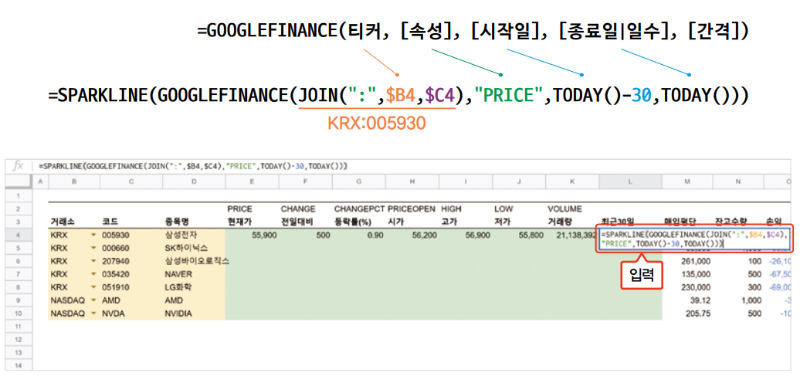Select column G header
Viewport: 800px width, 386px height.
[x=359, y=182]
